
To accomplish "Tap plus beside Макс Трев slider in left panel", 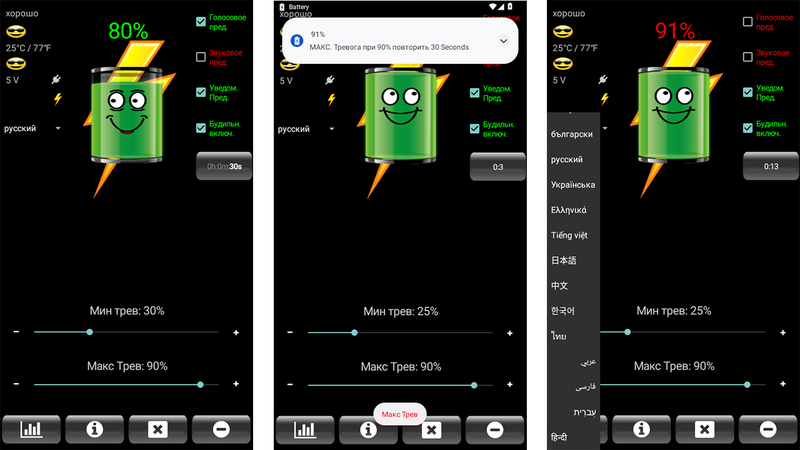I will [236, 384].
